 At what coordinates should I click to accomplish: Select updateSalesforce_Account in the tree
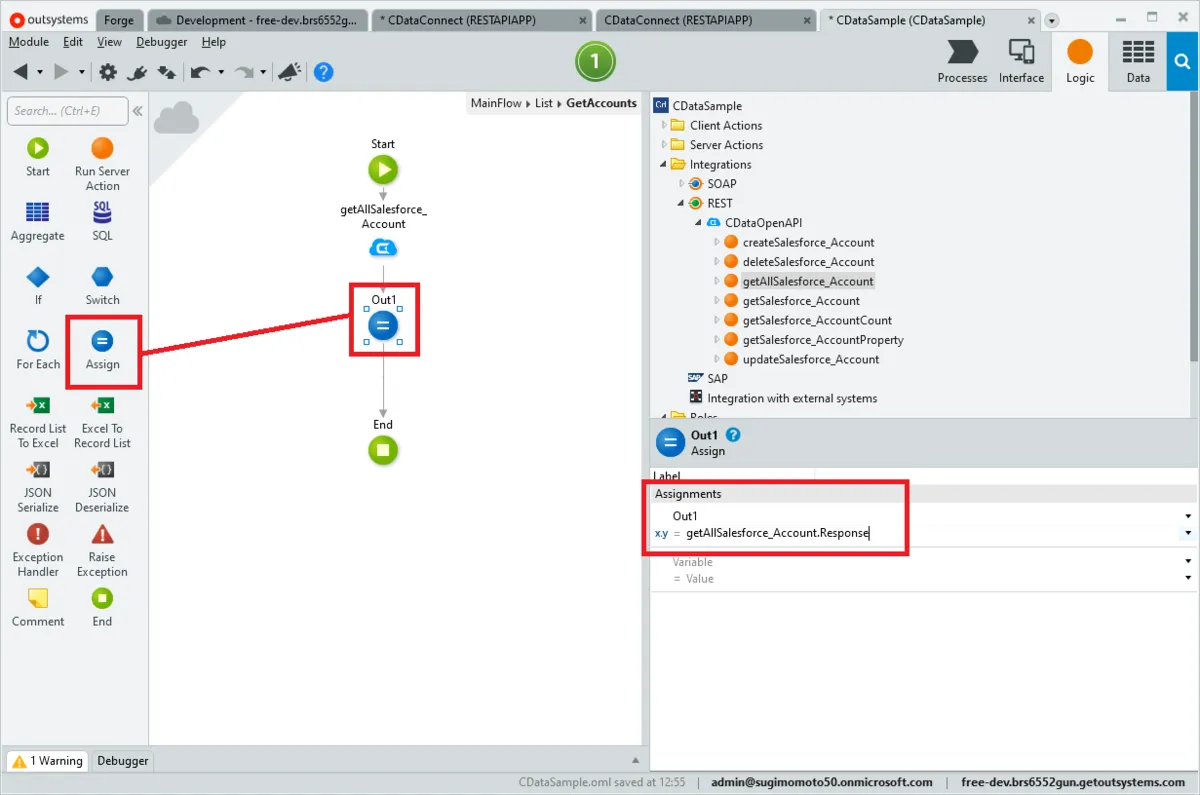810,359
